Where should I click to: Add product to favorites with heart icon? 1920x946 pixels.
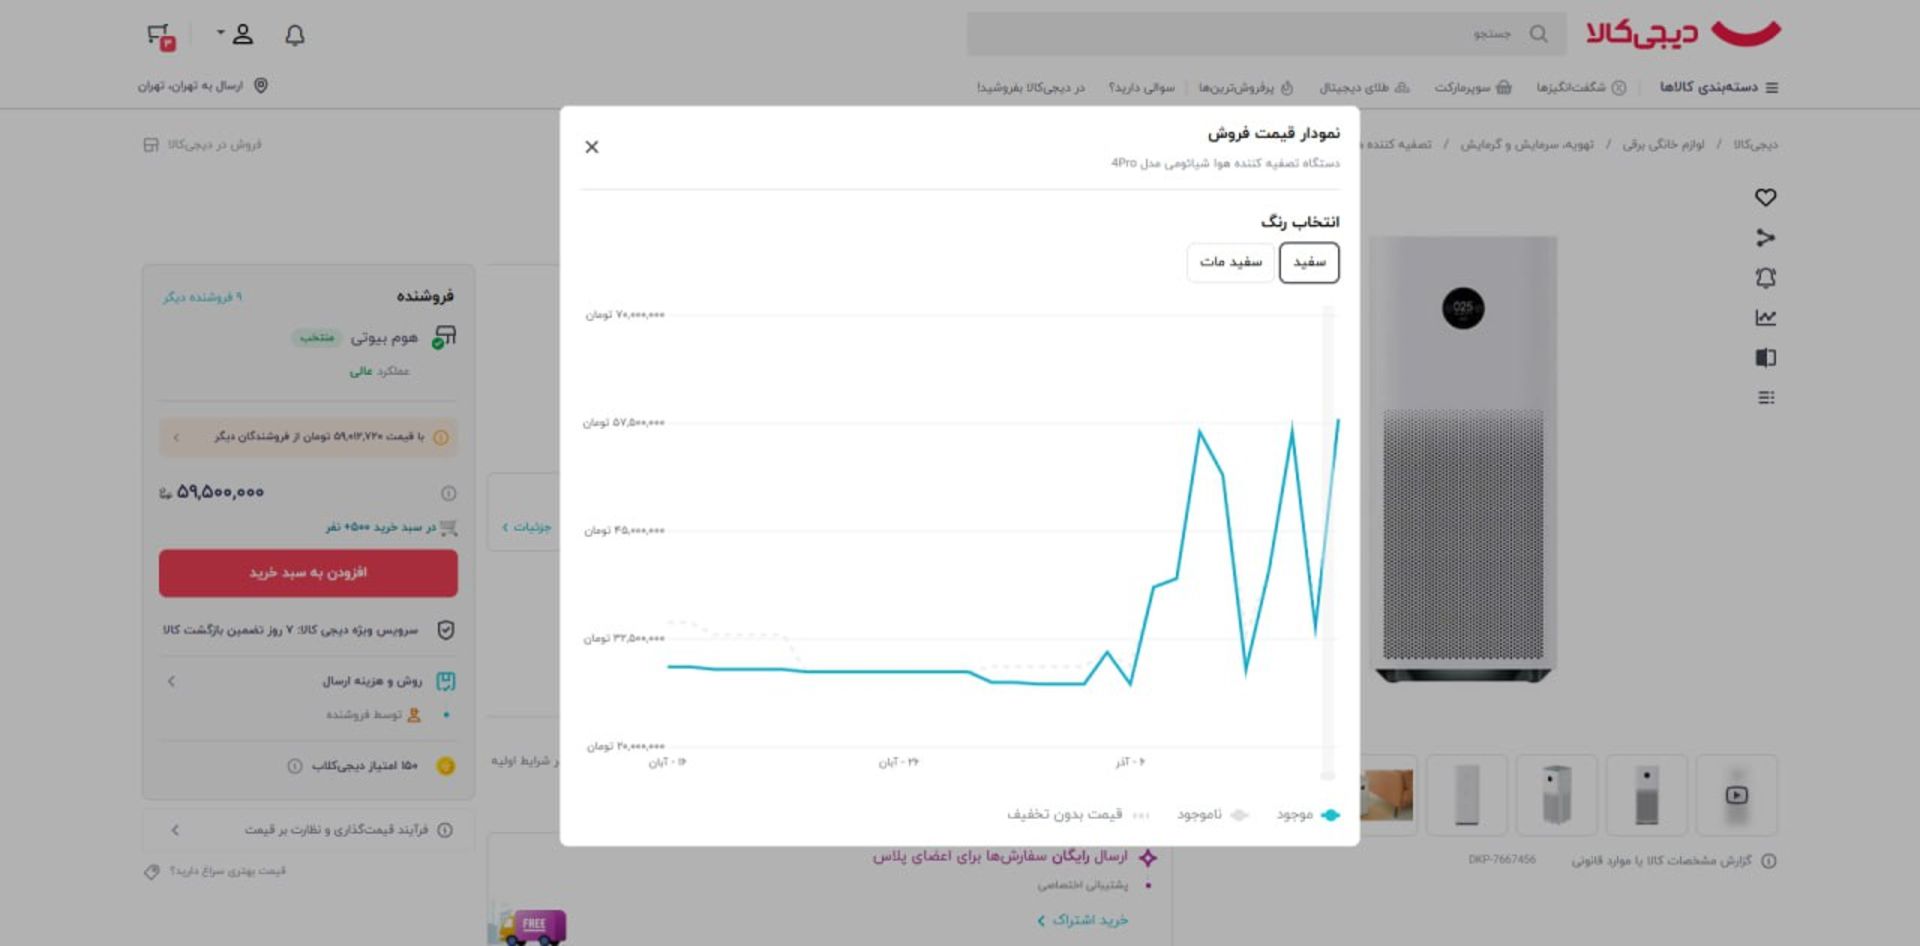pyautogui.click(x=1766, y=198)
